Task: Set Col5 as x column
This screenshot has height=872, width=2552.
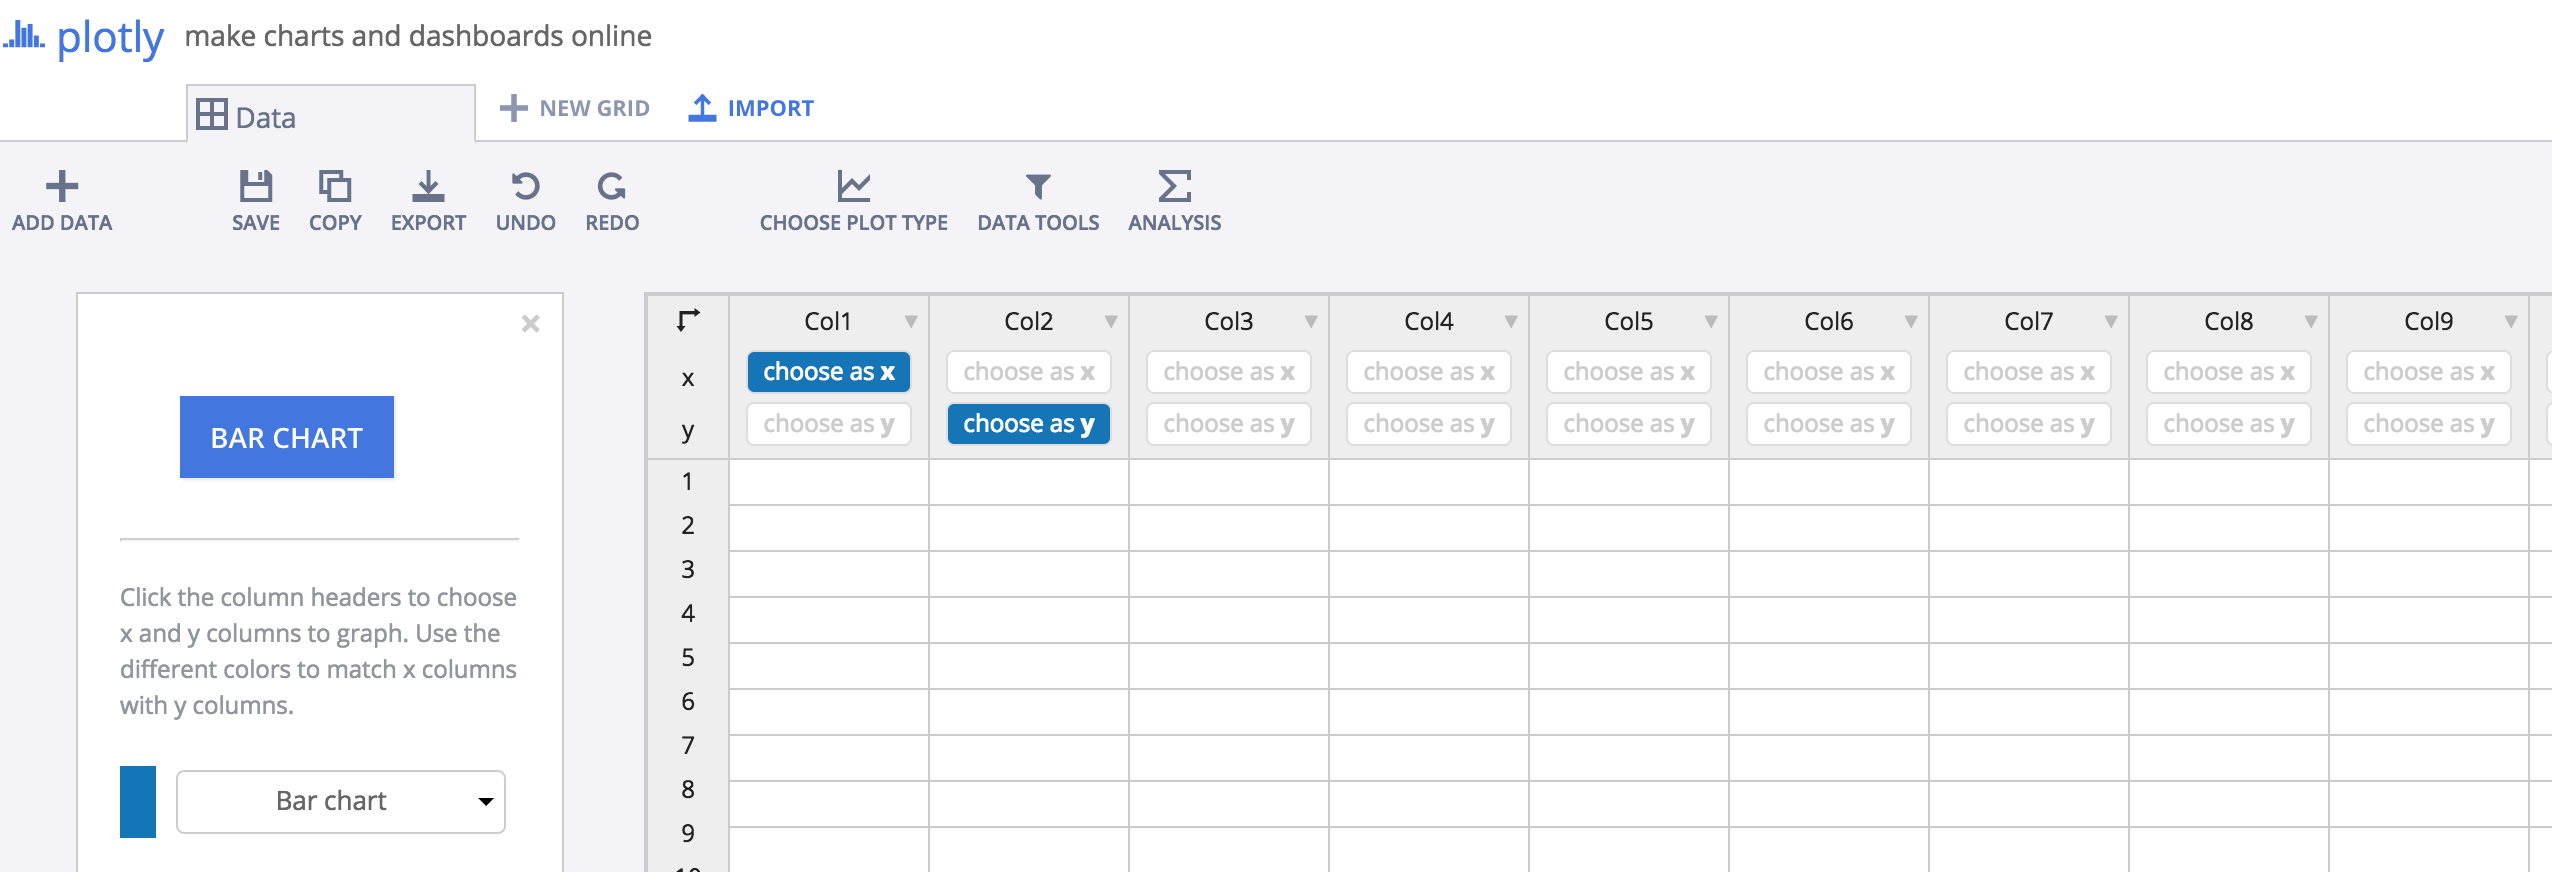Action: pos(1629,372)
